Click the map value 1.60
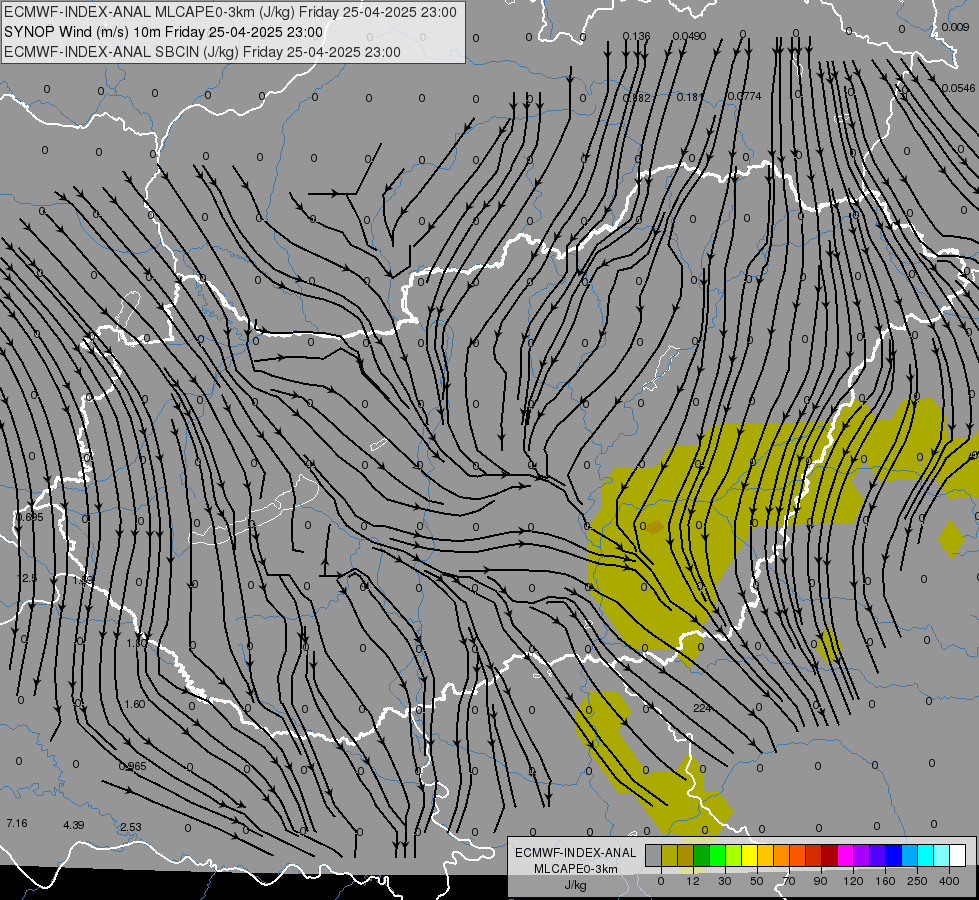 (135, 704)
